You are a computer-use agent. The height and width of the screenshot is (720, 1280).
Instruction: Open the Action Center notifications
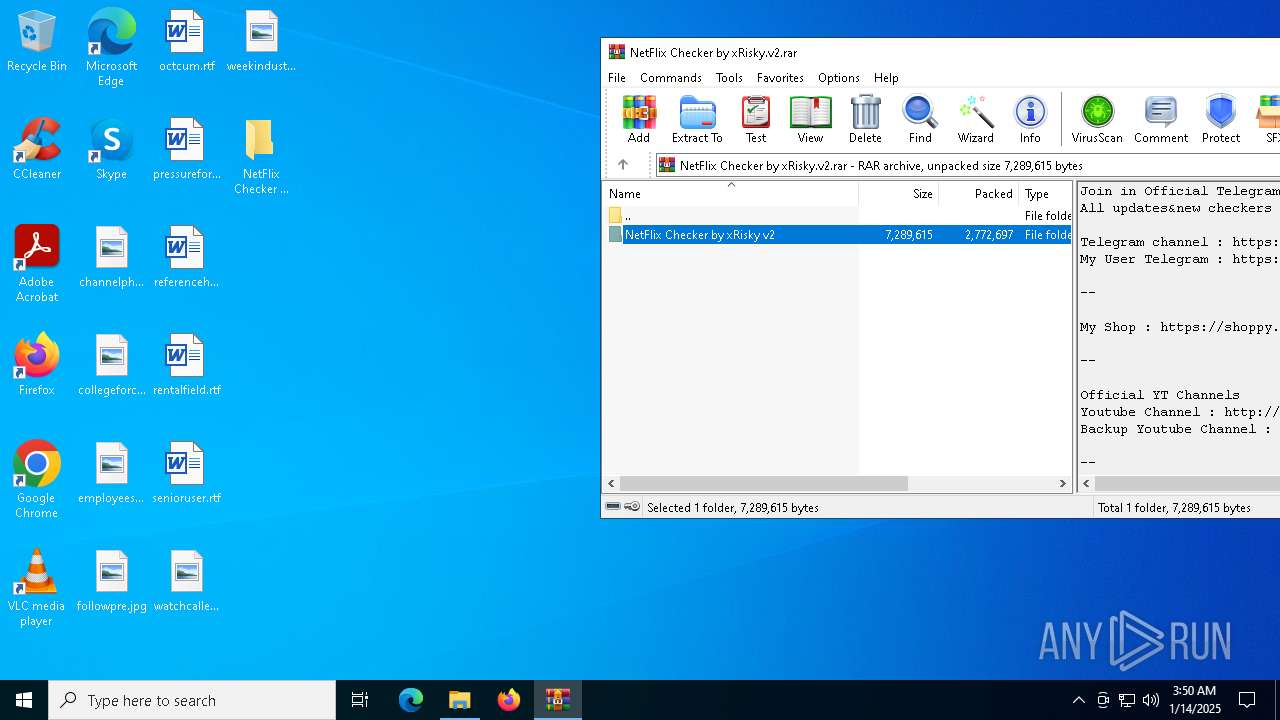pyautogui.click(x=1247, y=700)
